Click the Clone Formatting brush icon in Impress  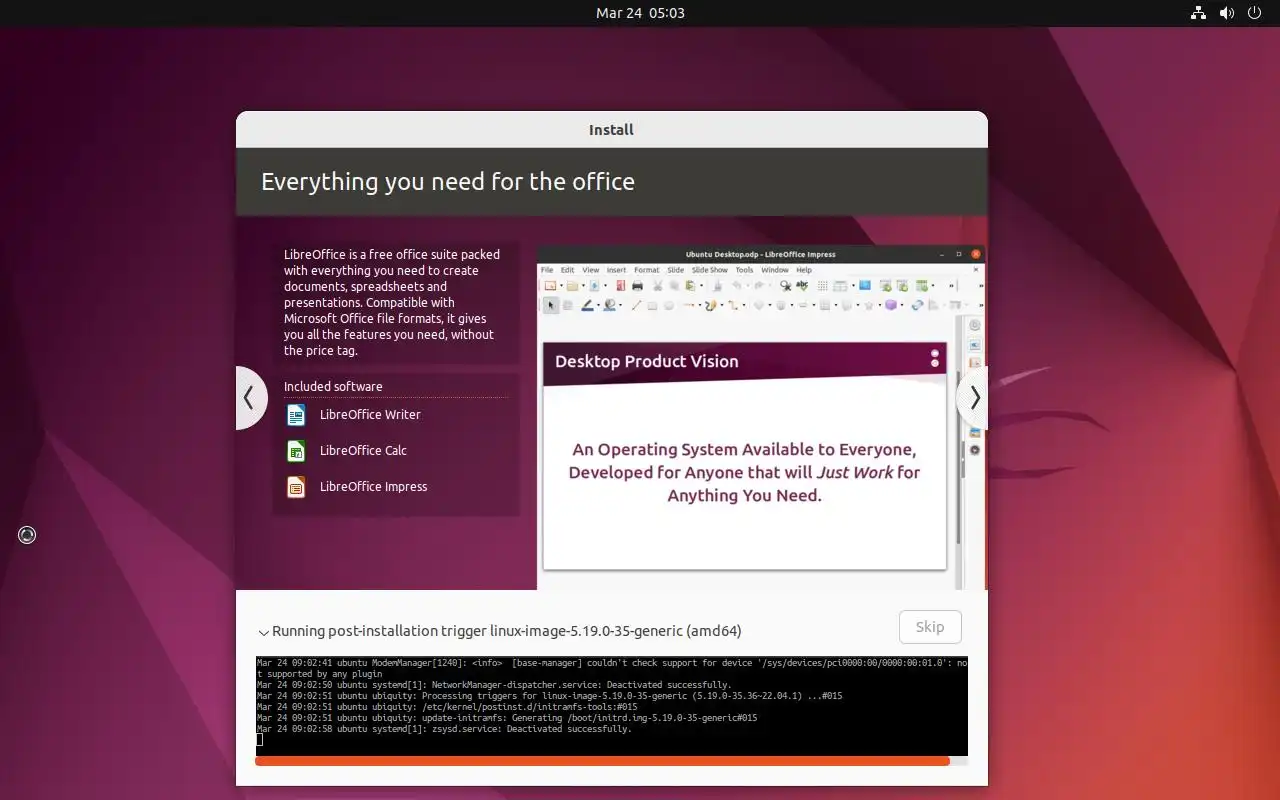717,285
